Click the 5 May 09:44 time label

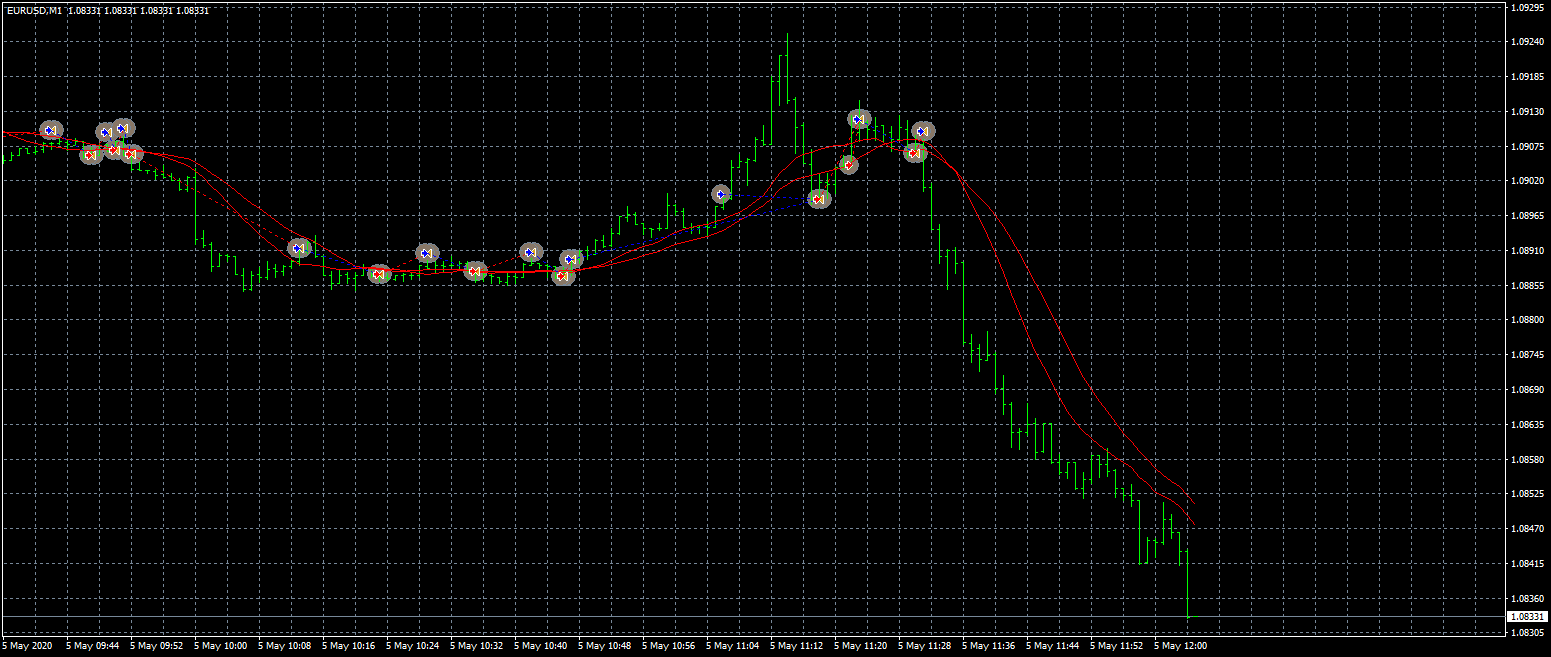pyautogui.click(x=93, y=646)
